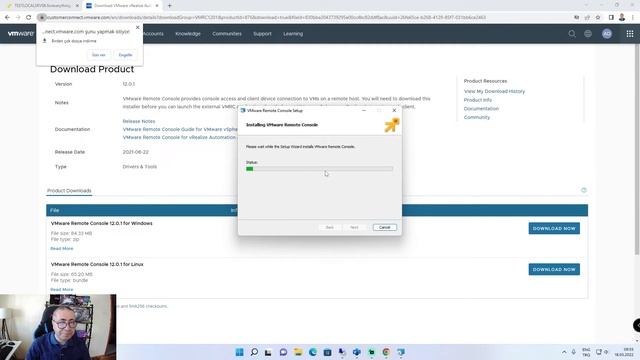The width and height of the screenshot is (640, 360).
Task: Click the share page icon in address bar
Action: coord(587,18)
